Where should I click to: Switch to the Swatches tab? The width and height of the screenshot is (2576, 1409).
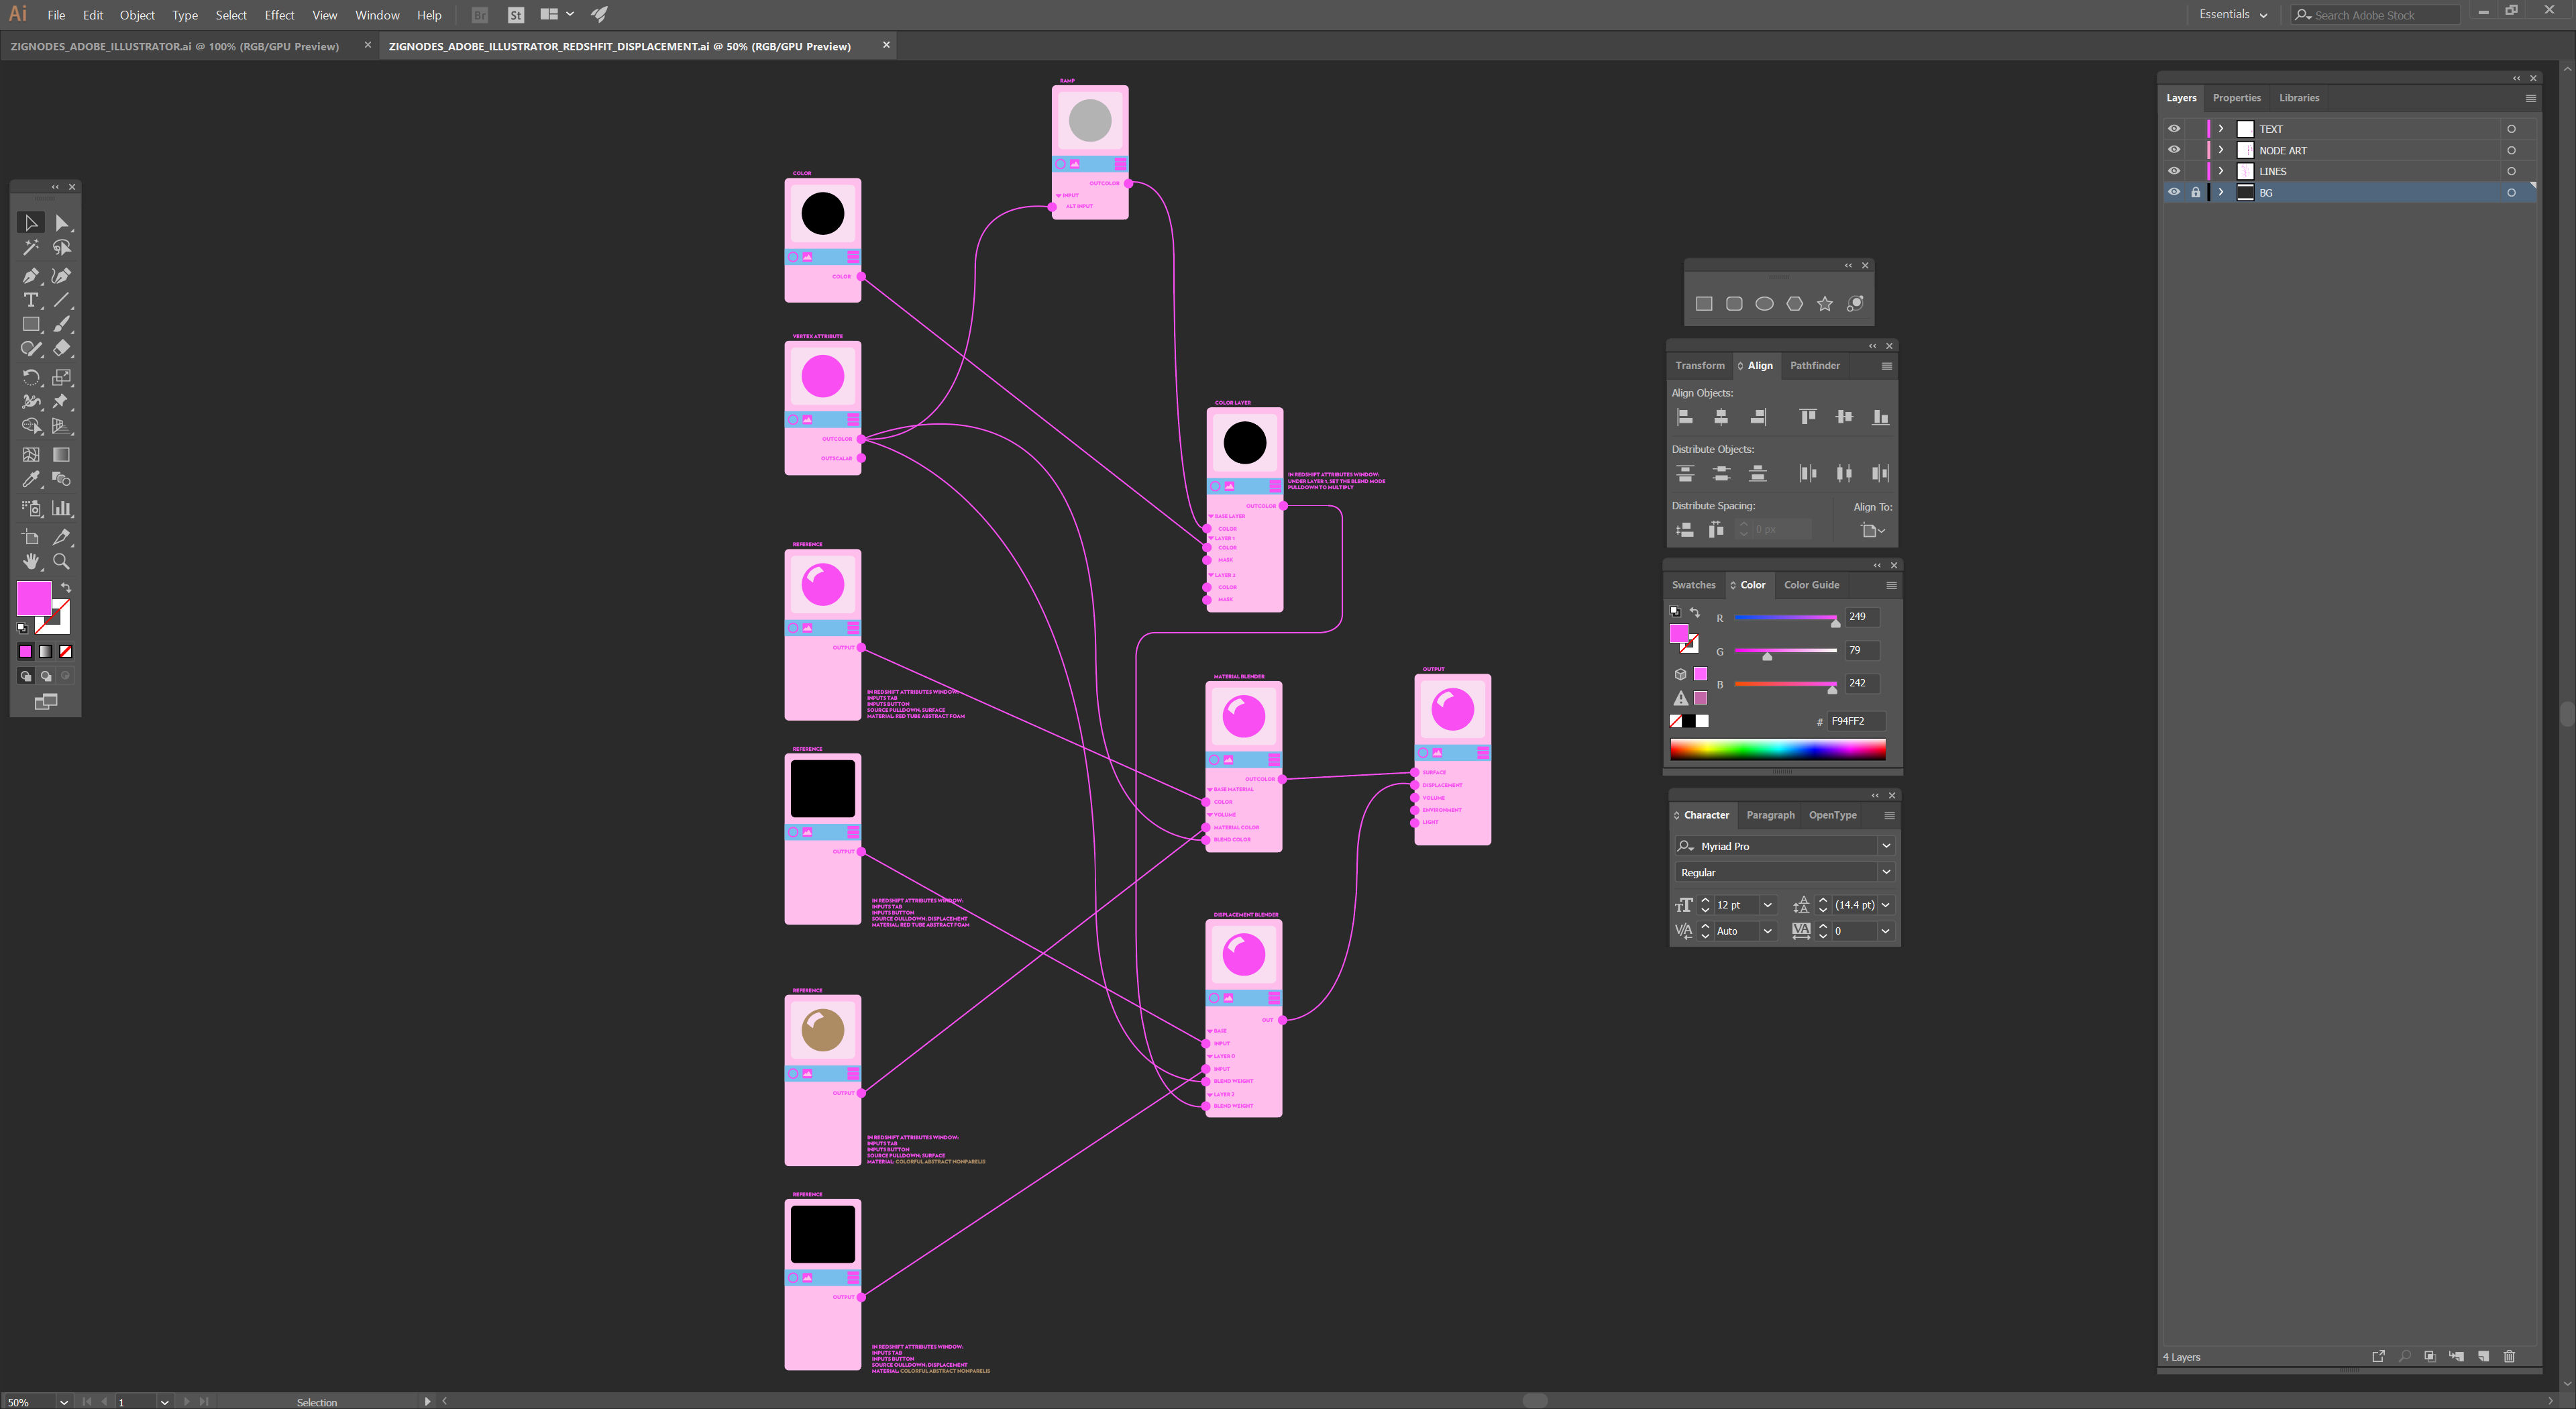pyautogui.click(x=1693, y=585)
